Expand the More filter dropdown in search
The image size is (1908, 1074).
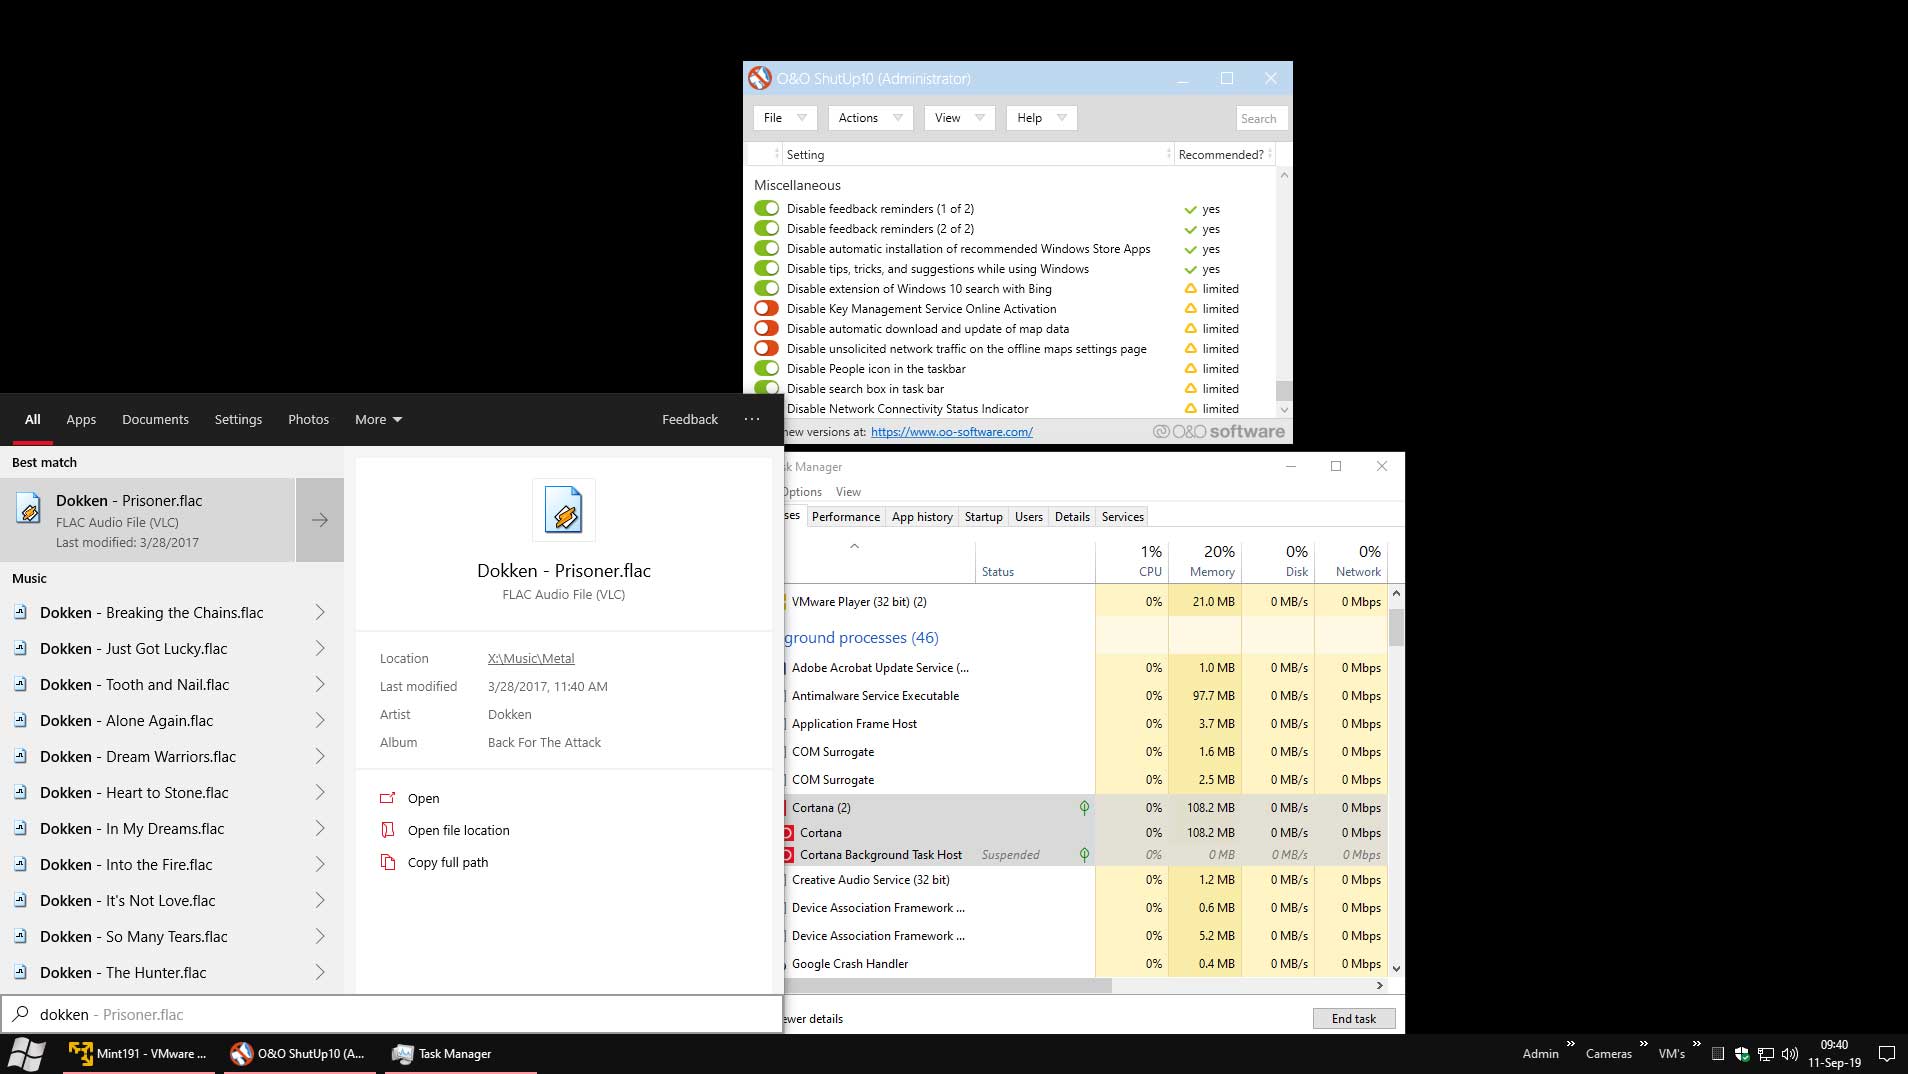378,419
